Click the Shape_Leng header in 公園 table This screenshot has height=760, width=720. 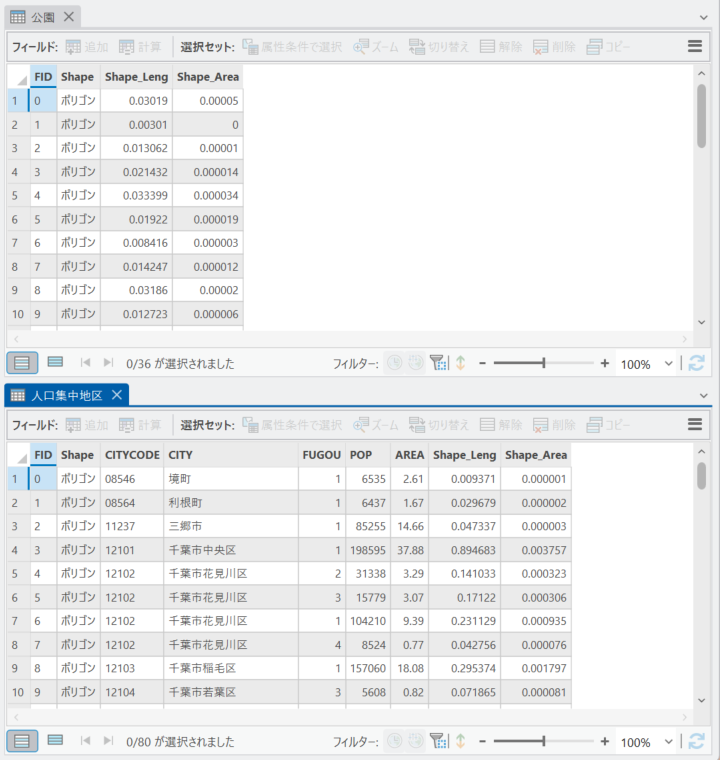(x=136, y=77)
